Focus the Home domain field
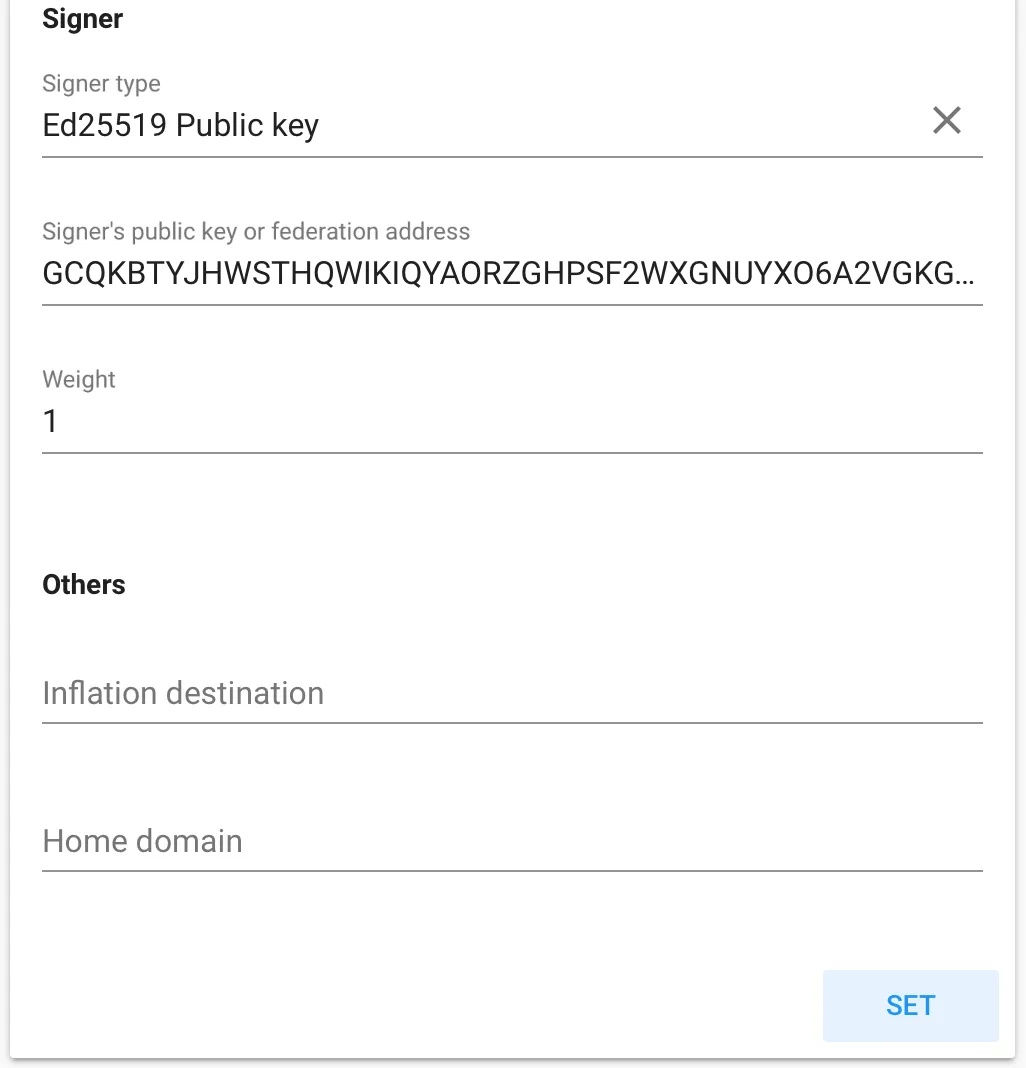1026x1068 pixels. tap(512, 841)
